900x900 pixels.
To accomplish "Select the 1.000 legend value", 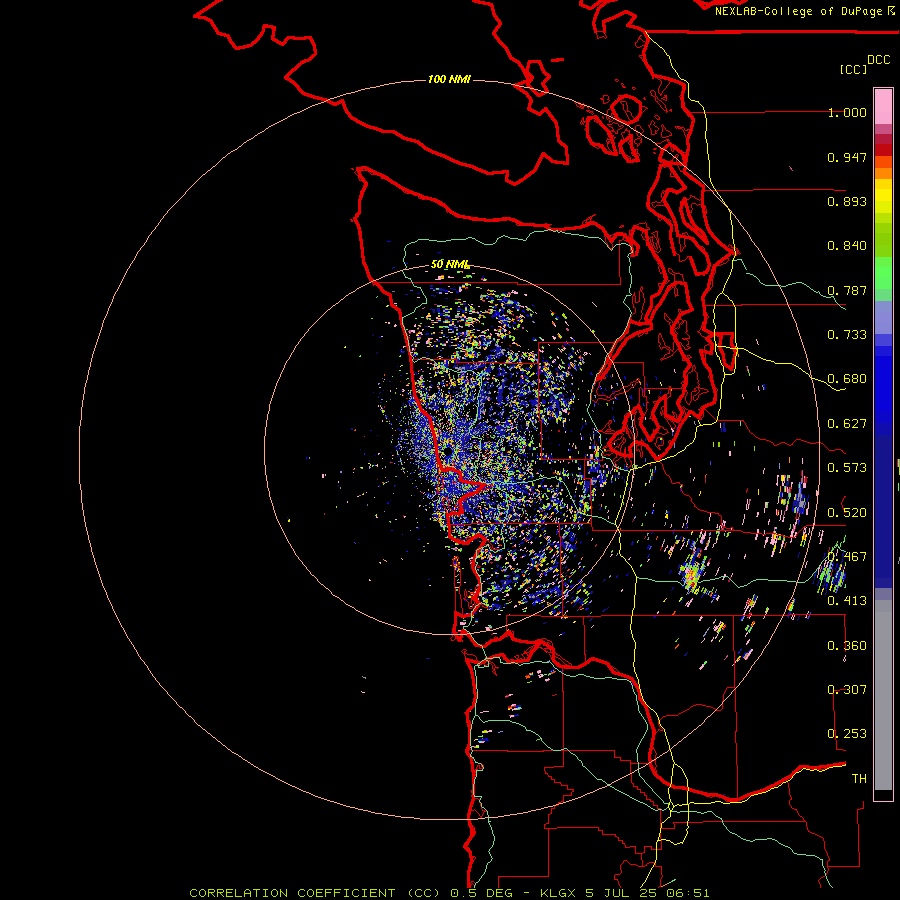I will tap(847, 112).
